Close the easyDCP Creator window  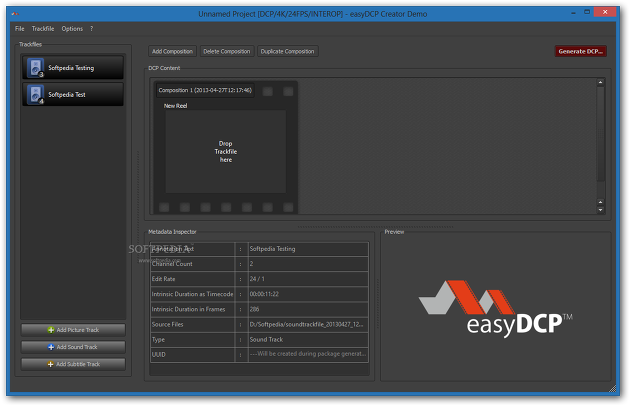[605, 12]
